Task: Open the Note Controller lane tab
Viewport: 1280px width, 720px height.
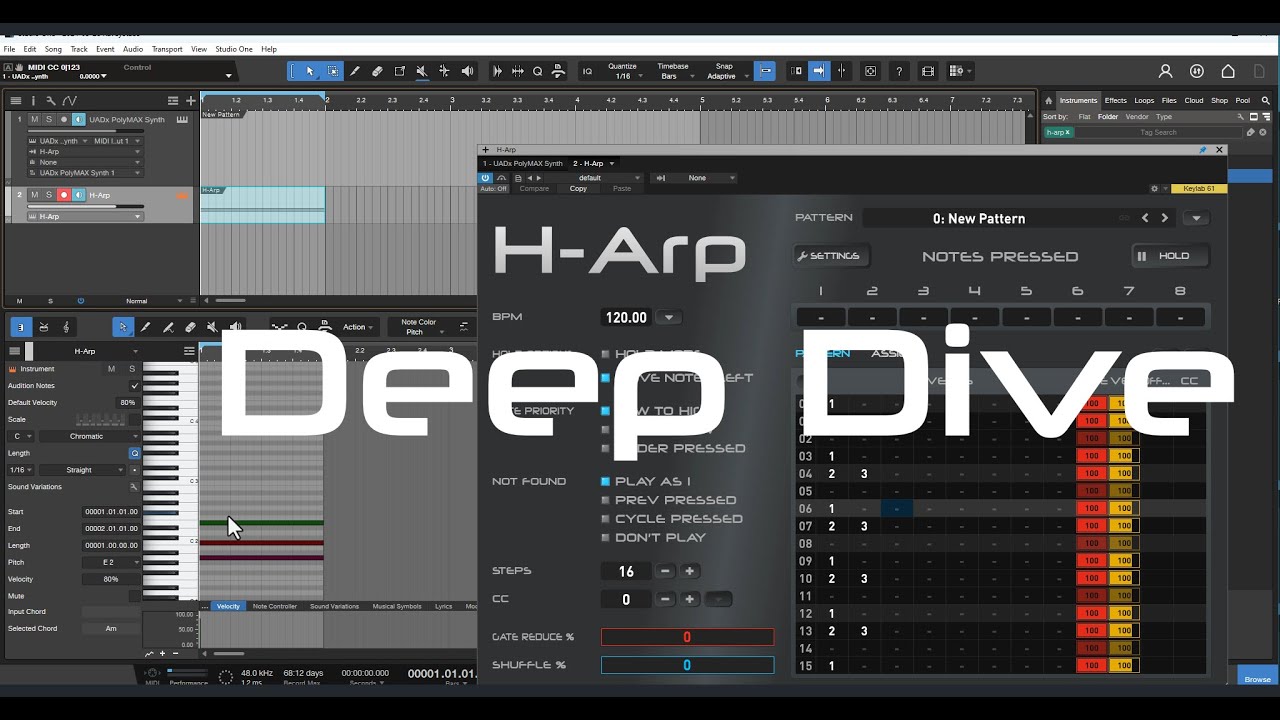Action: pos(275,606)
